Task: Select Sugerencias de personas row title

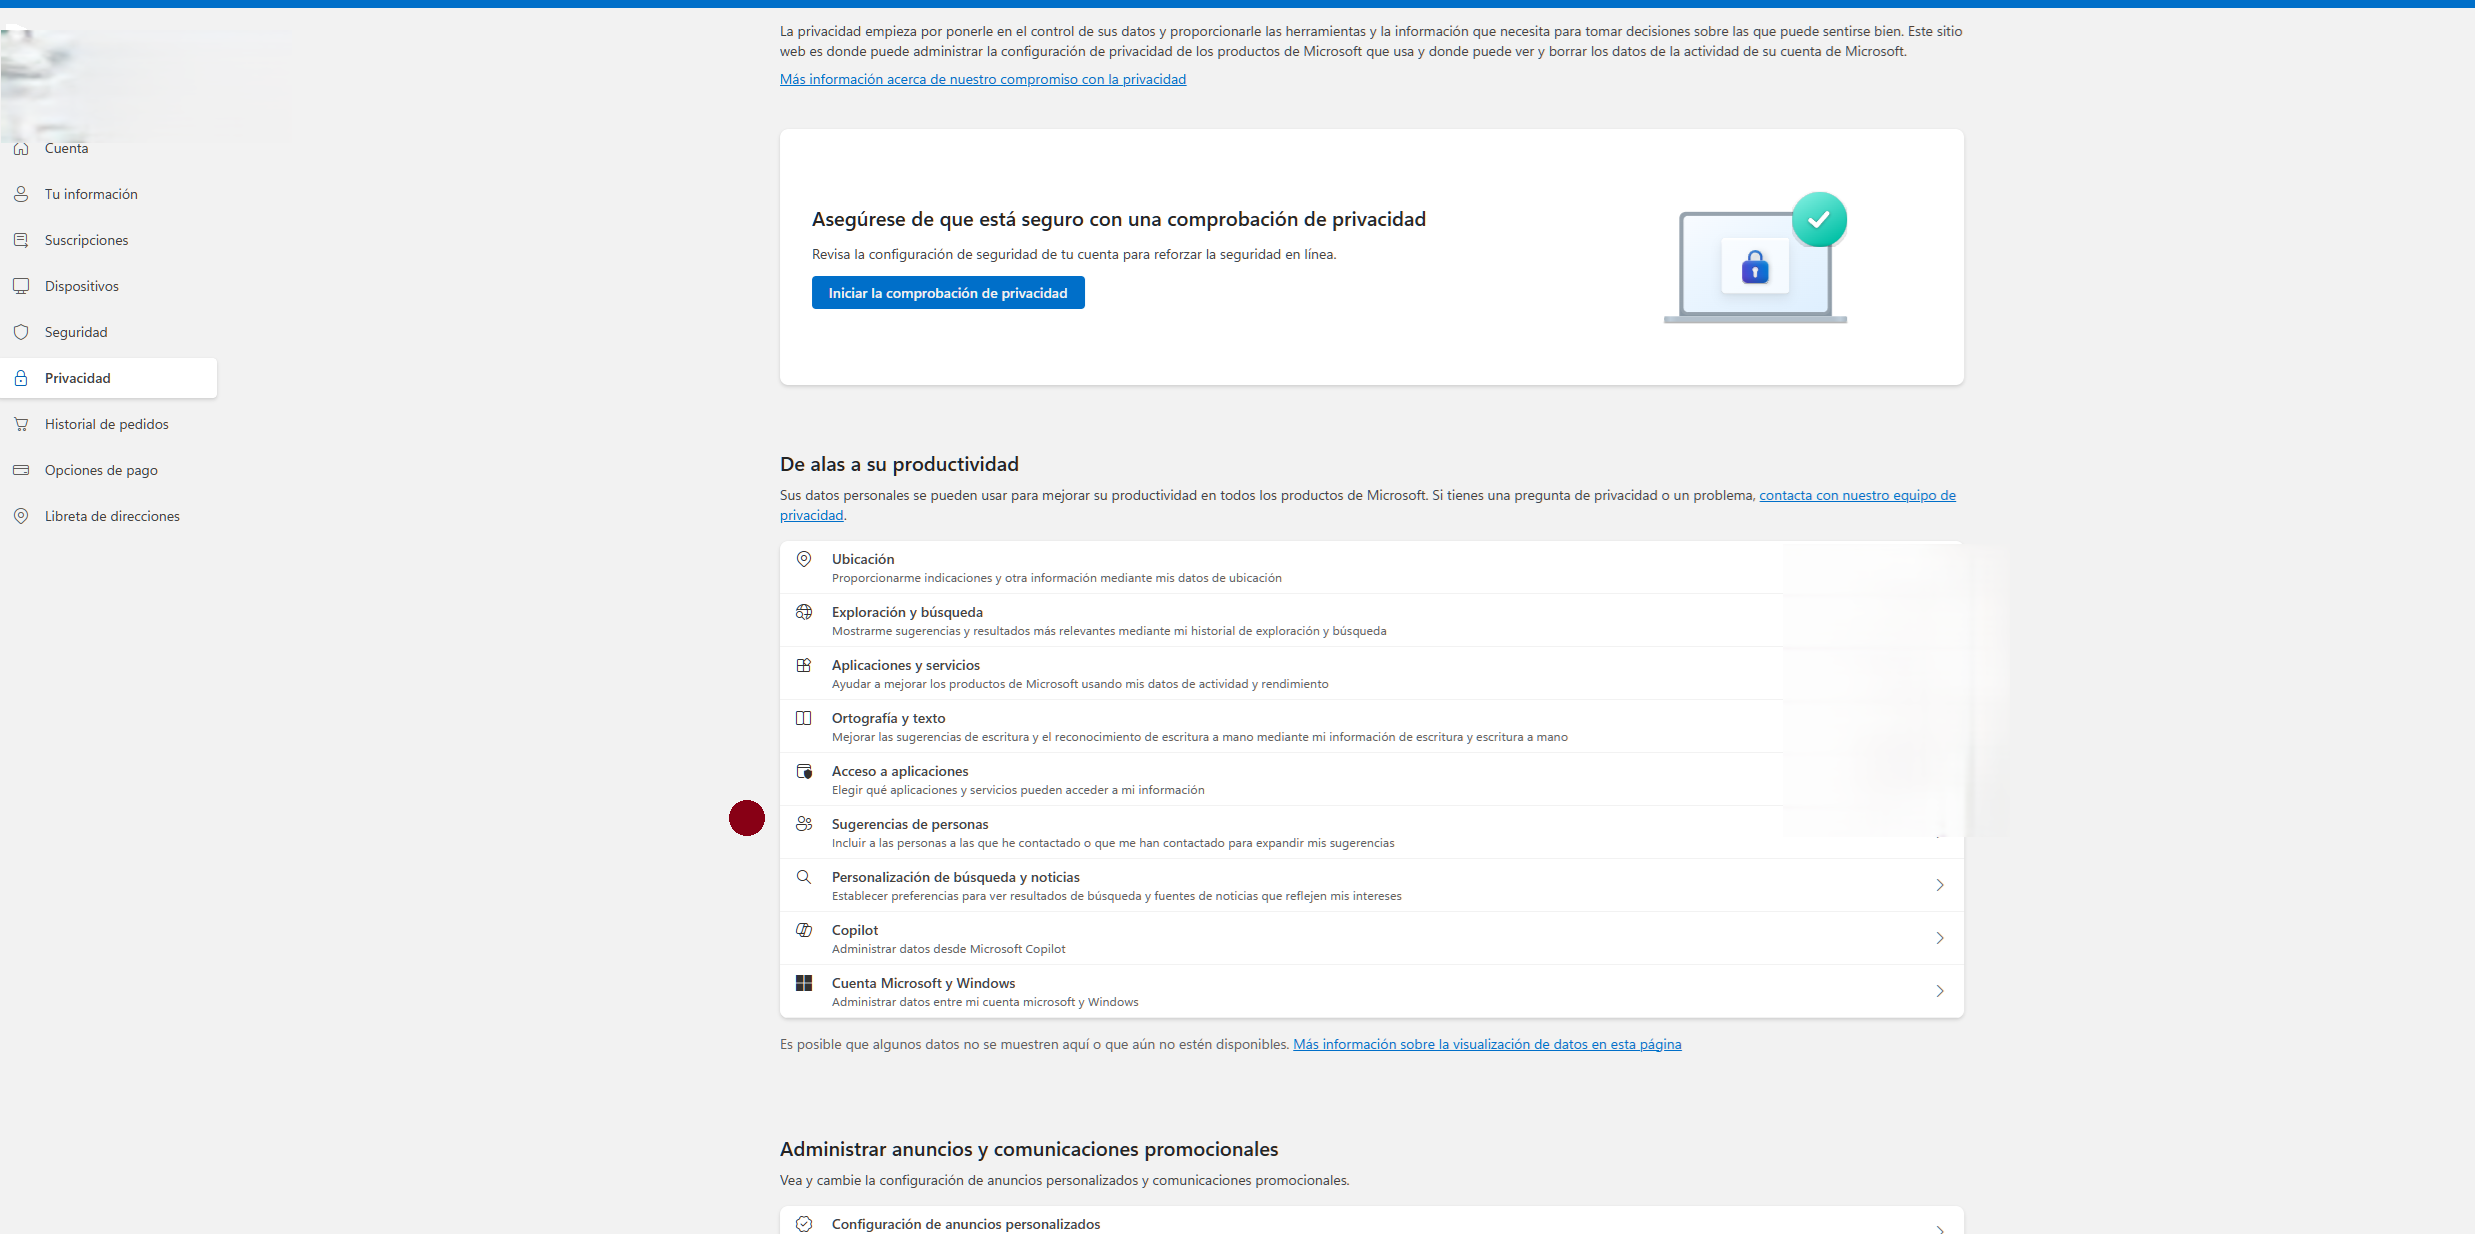Action: click(910, 824)
